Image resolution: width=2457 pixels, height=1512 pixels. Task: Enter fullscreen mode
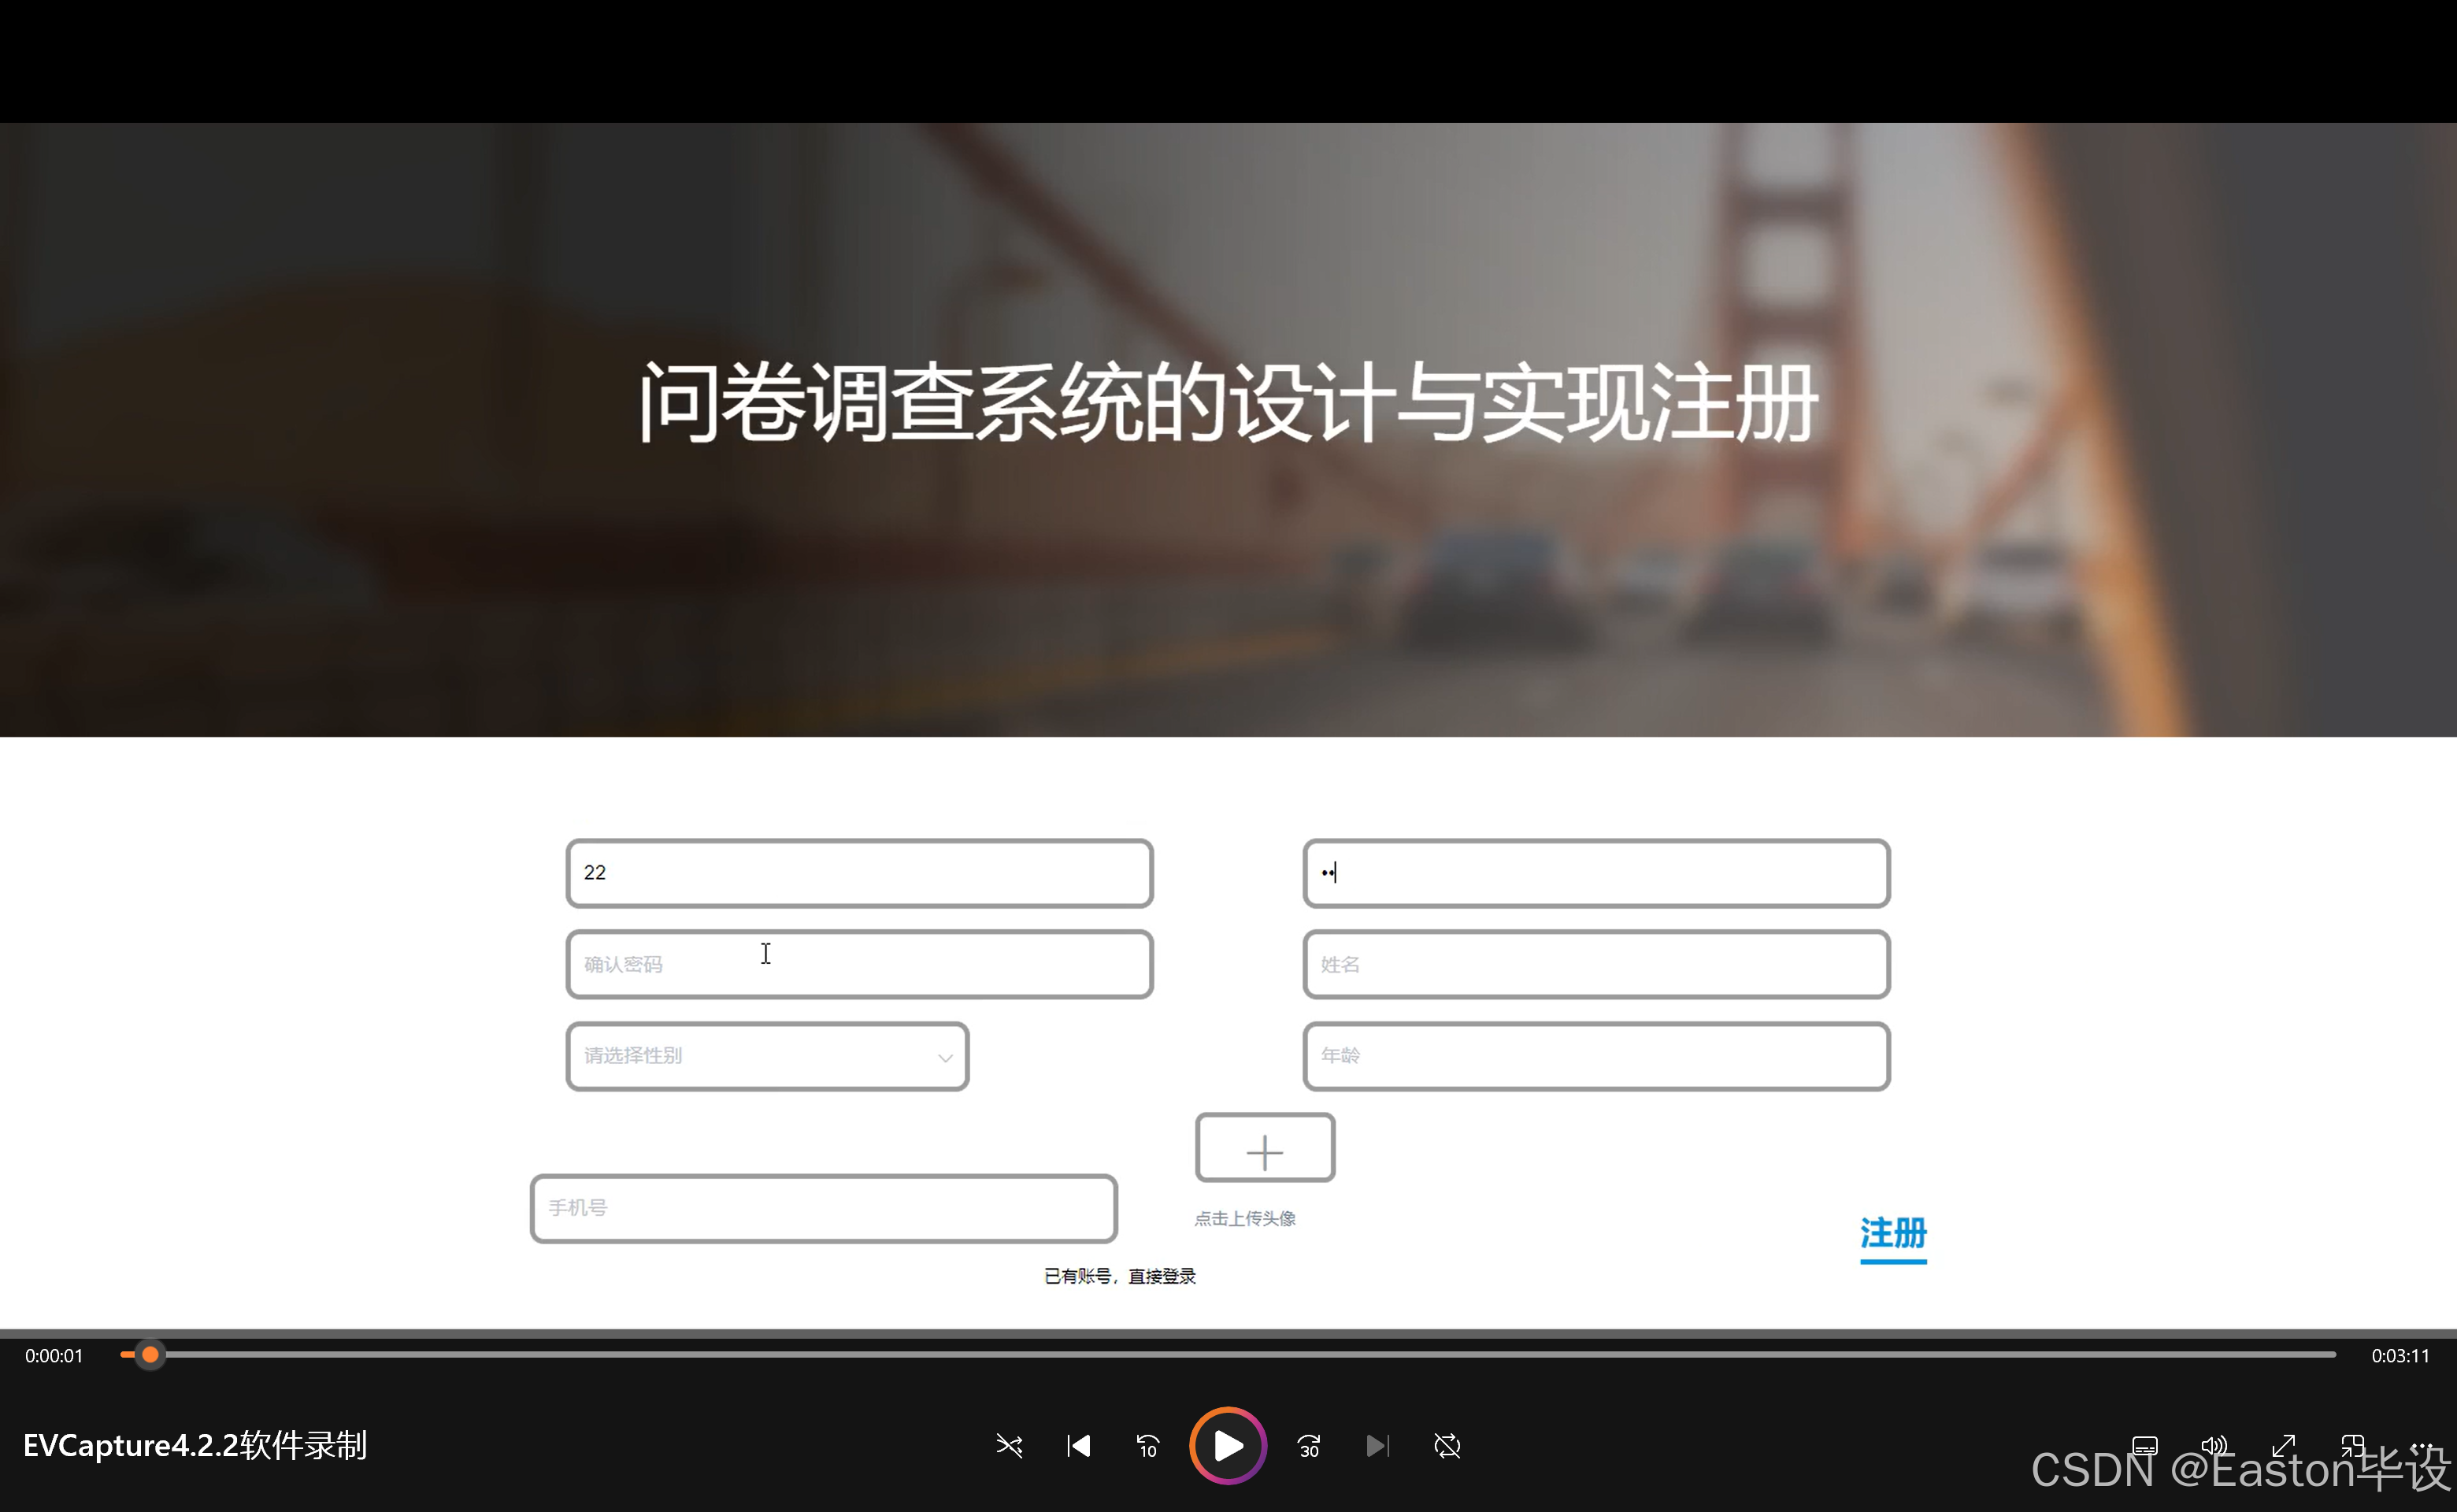[2284, 1446]
